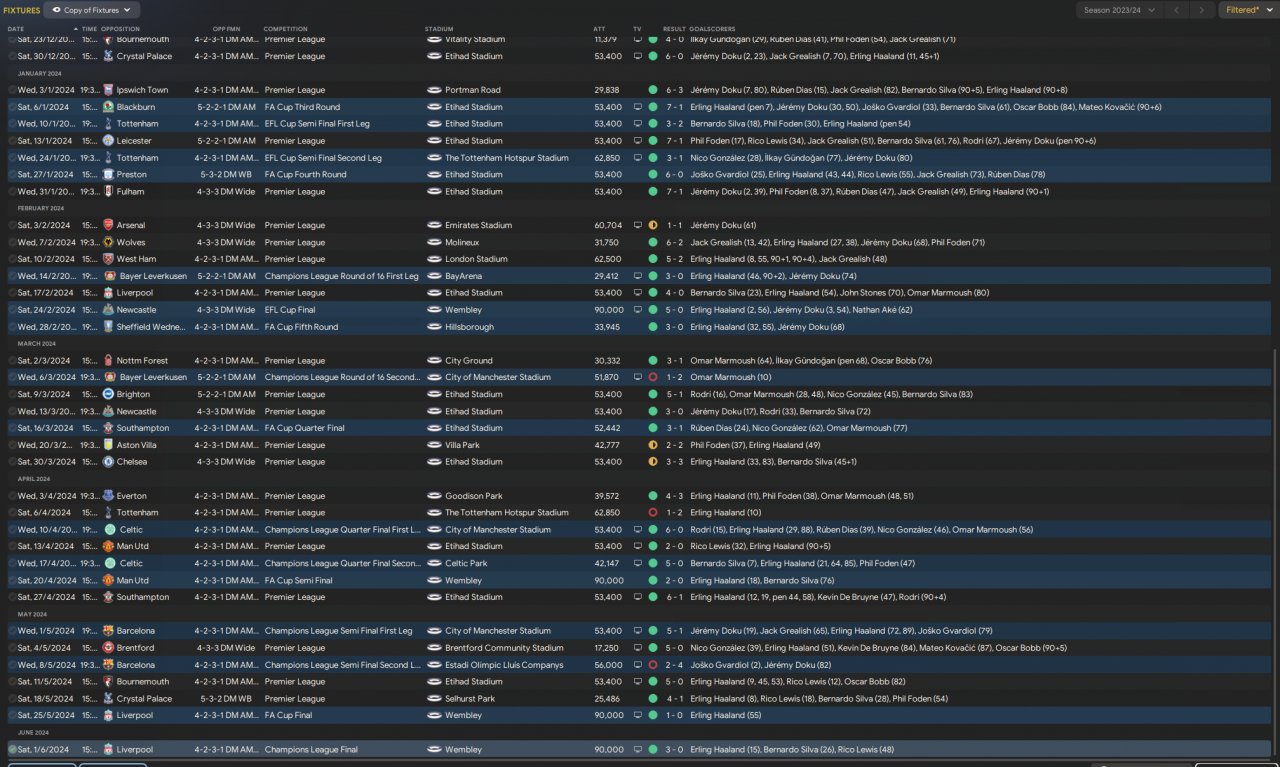The image size is (1280, 767).
Task: Tick the selection circle for the Brentford fixture
Action: click(x=13, y=648)
